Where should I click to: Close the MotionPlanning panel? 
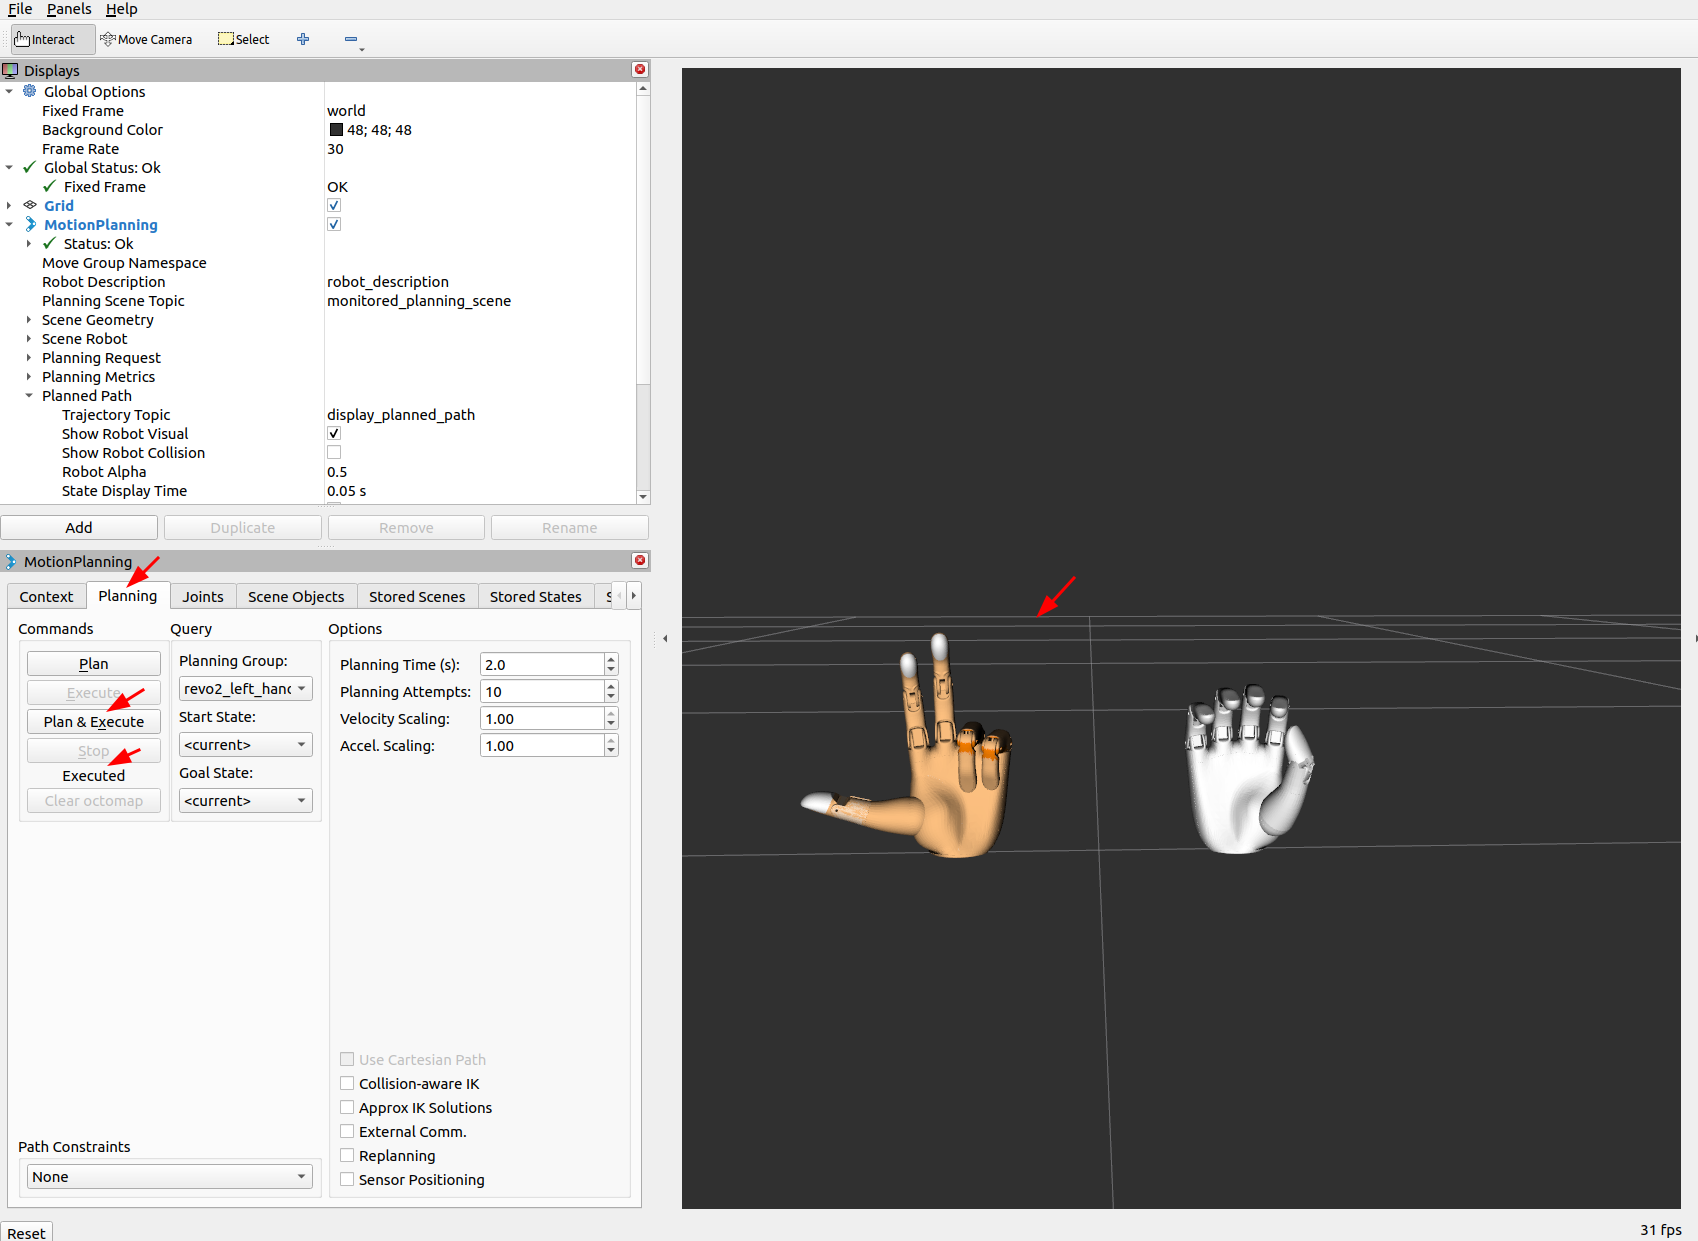click(640, 561)
